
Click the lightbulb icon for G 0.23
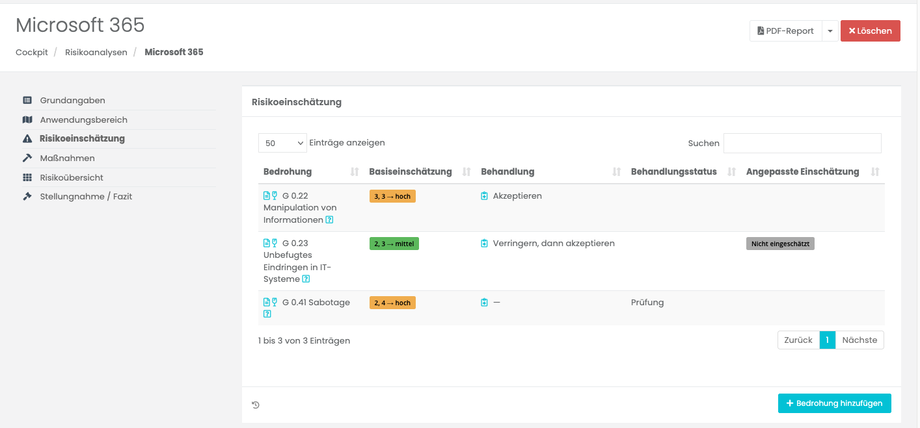[x=274, y=243]
